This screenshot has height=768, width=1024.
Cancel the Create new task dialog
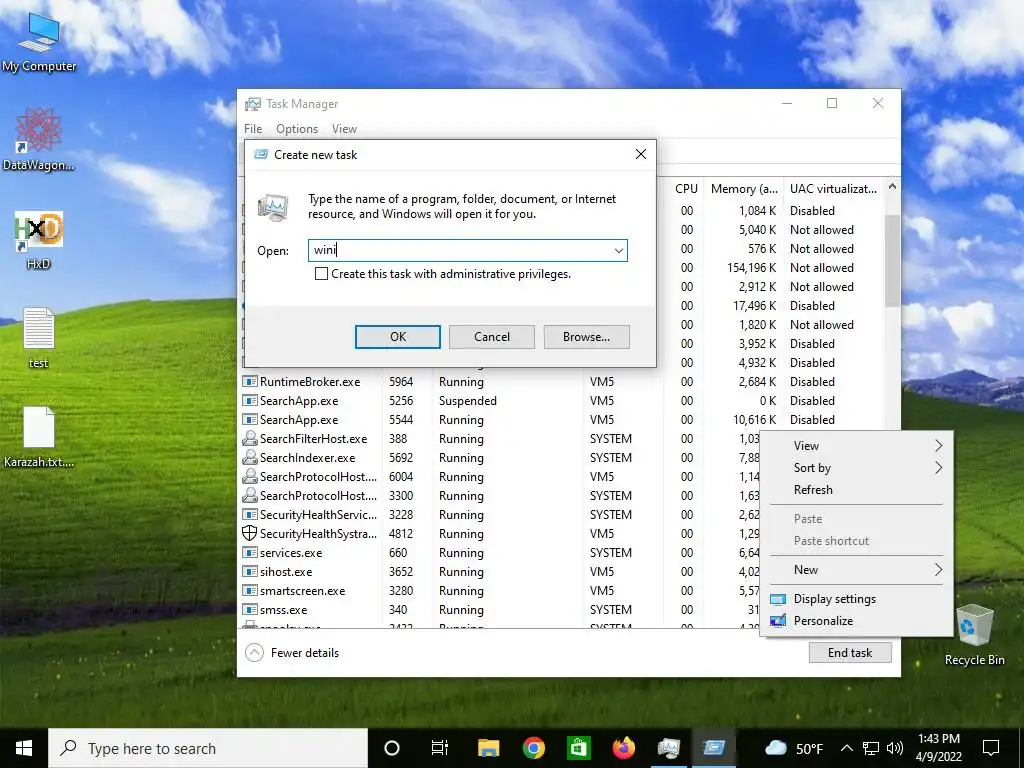492,337
